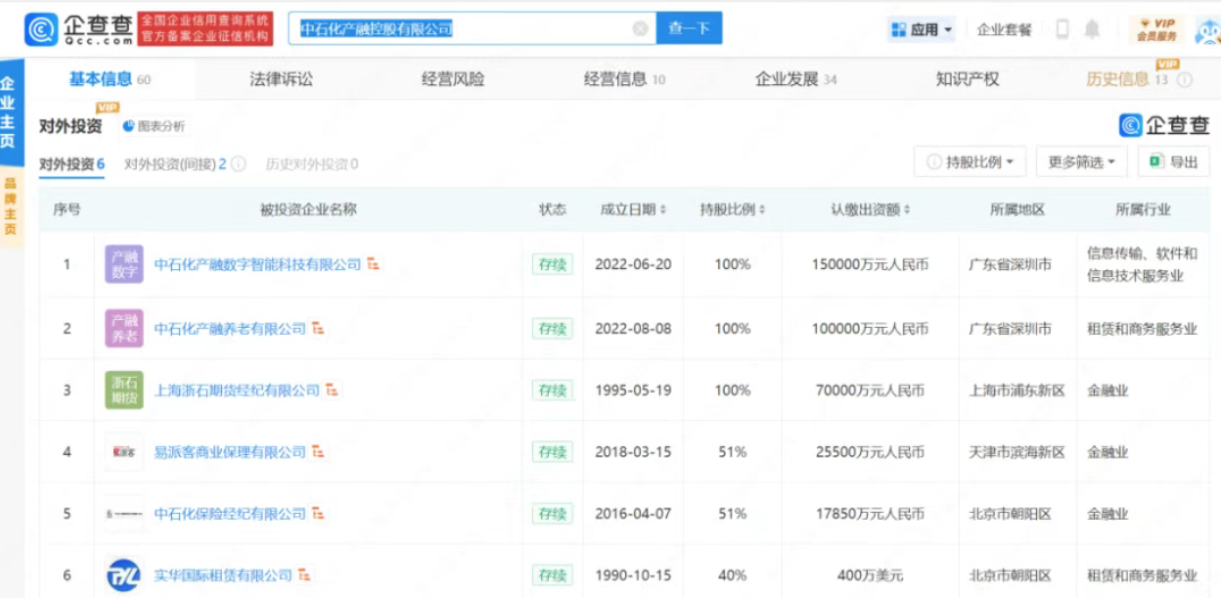
Task: Open 中石化产融养老有限公司 link
Action: click(x=230, y=328)
